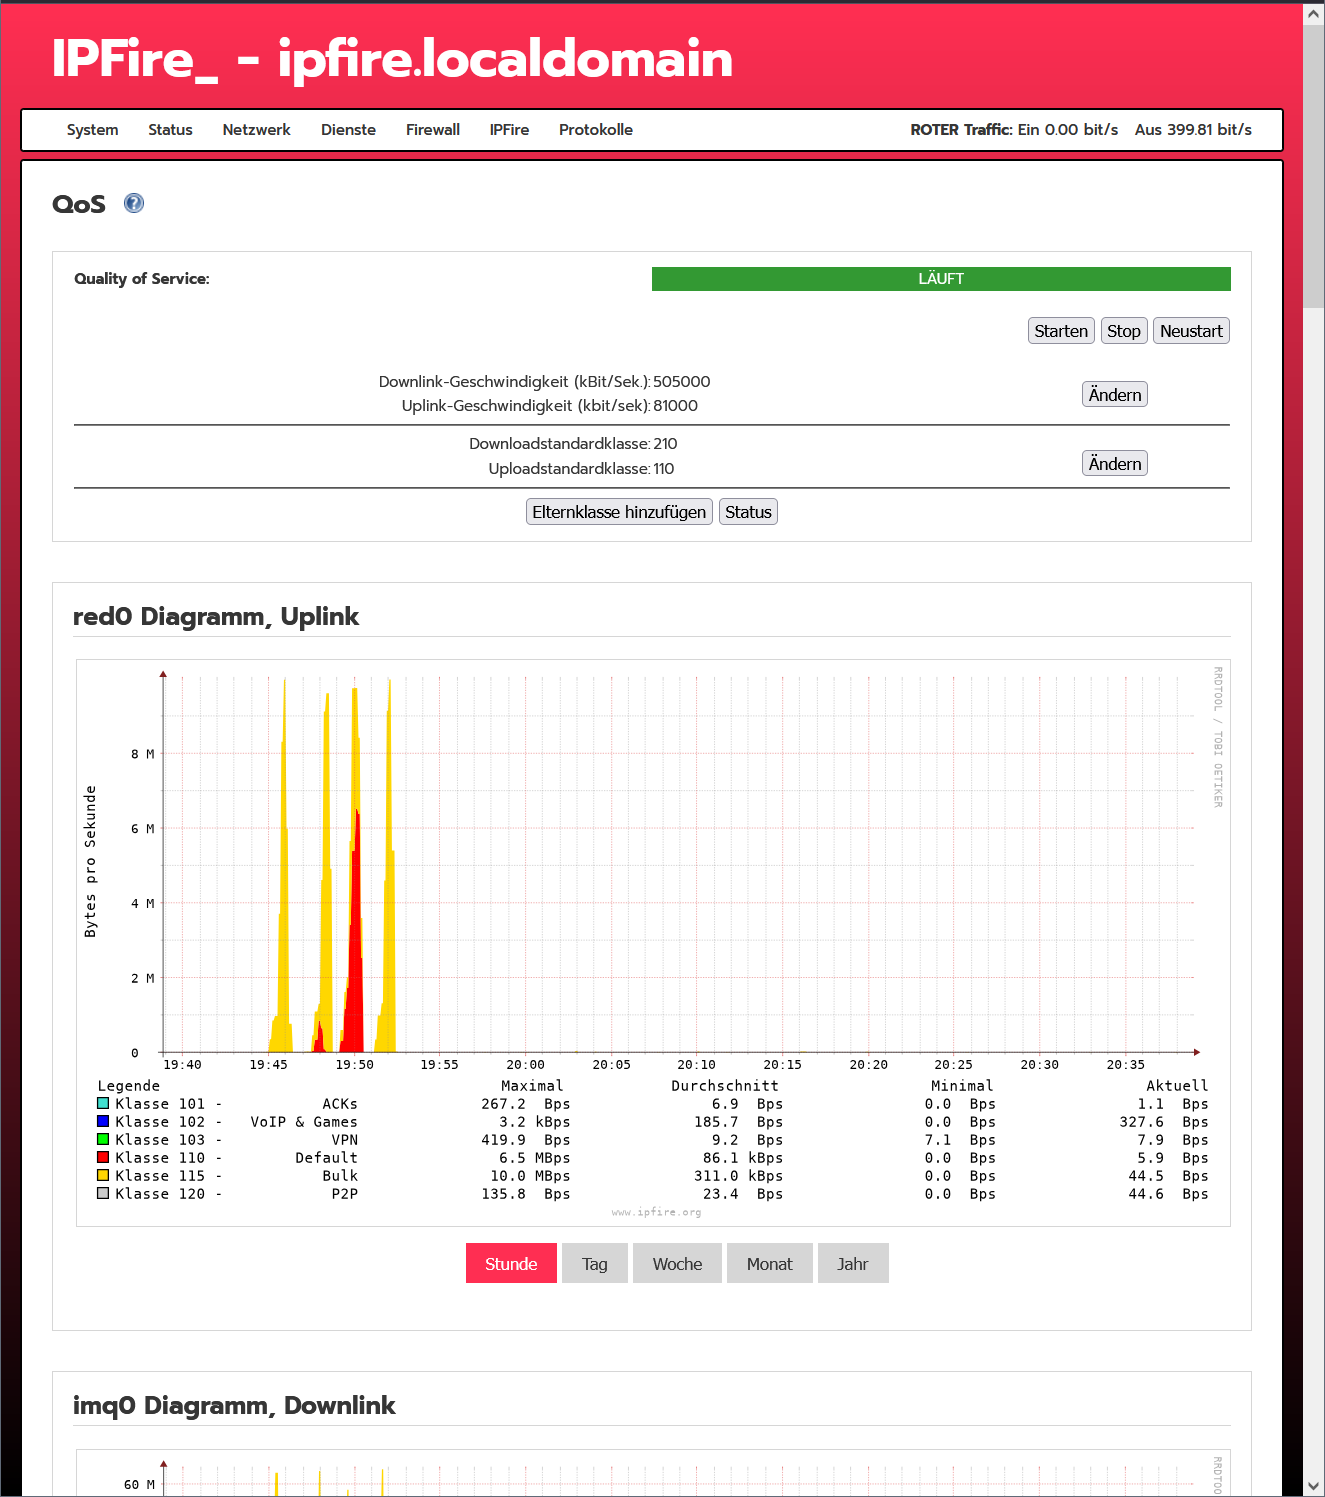Click Ändern for standard classes
This screenshot has width=1325, height=1497.
tap(1115, 463)
